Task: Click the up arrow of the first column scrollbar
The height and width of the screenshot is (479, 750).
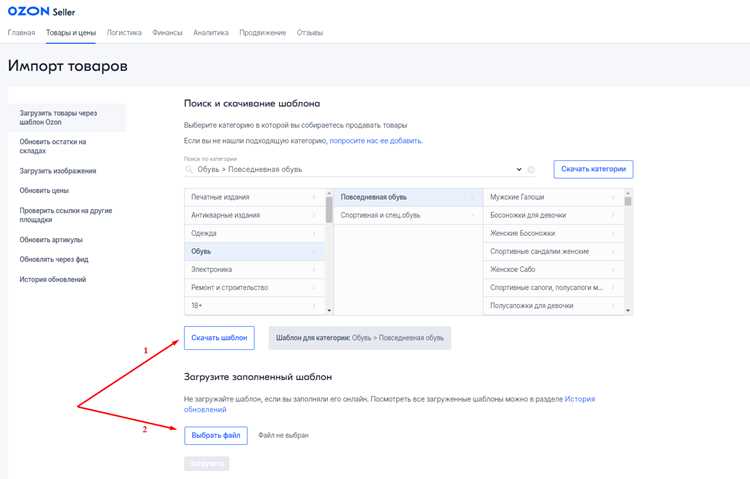Action: pos(329,192)
